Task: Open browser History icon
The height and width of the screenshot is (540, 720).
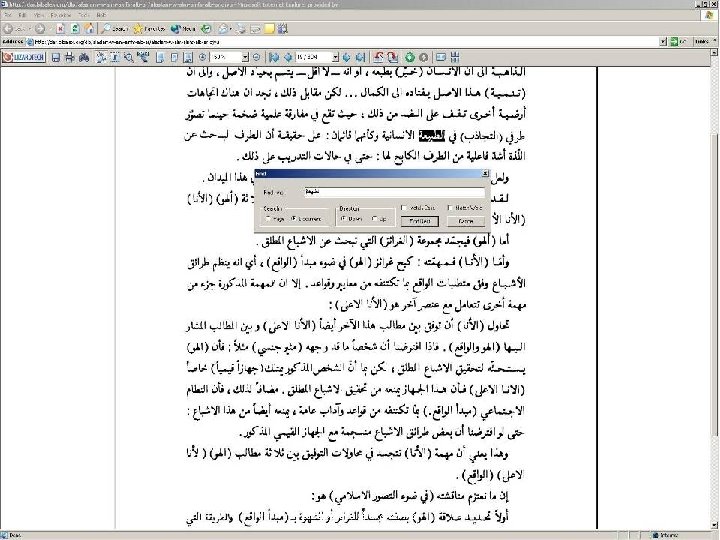Action: (x=207, y=28)
